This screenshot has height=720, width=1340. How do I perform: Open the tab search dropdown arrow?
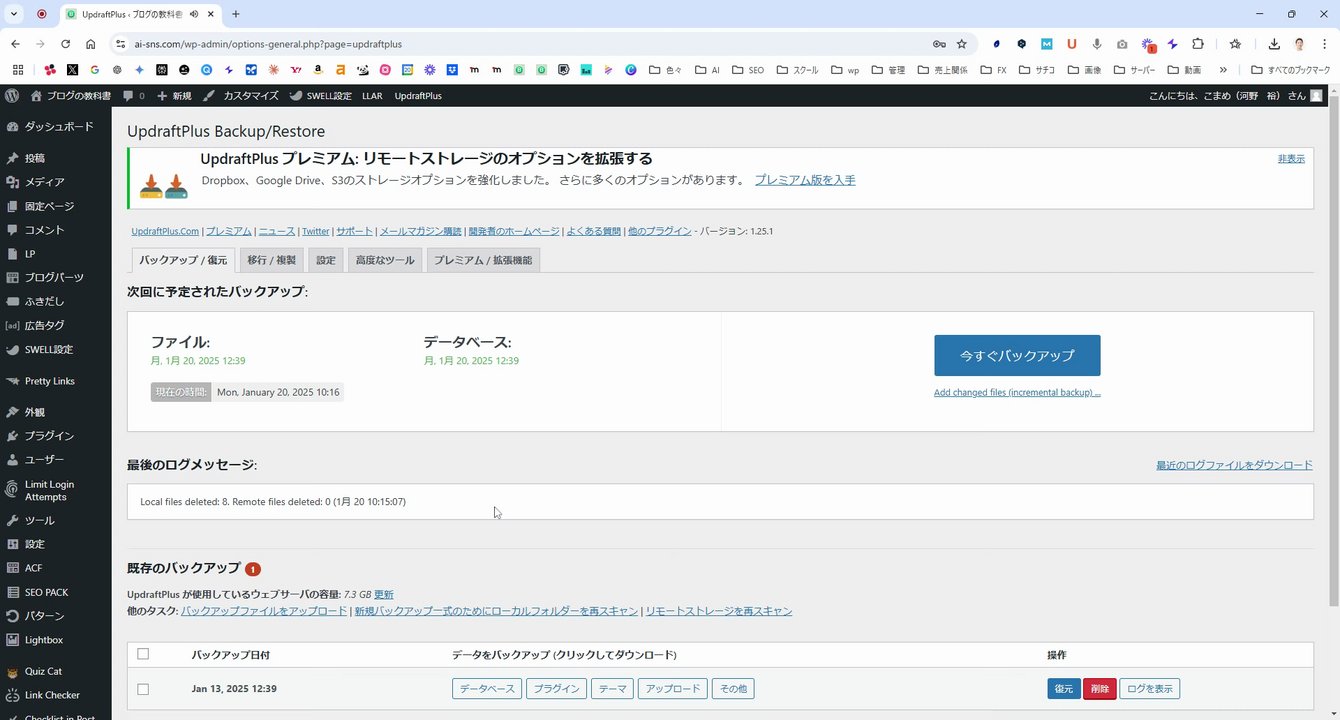point(14,14)
